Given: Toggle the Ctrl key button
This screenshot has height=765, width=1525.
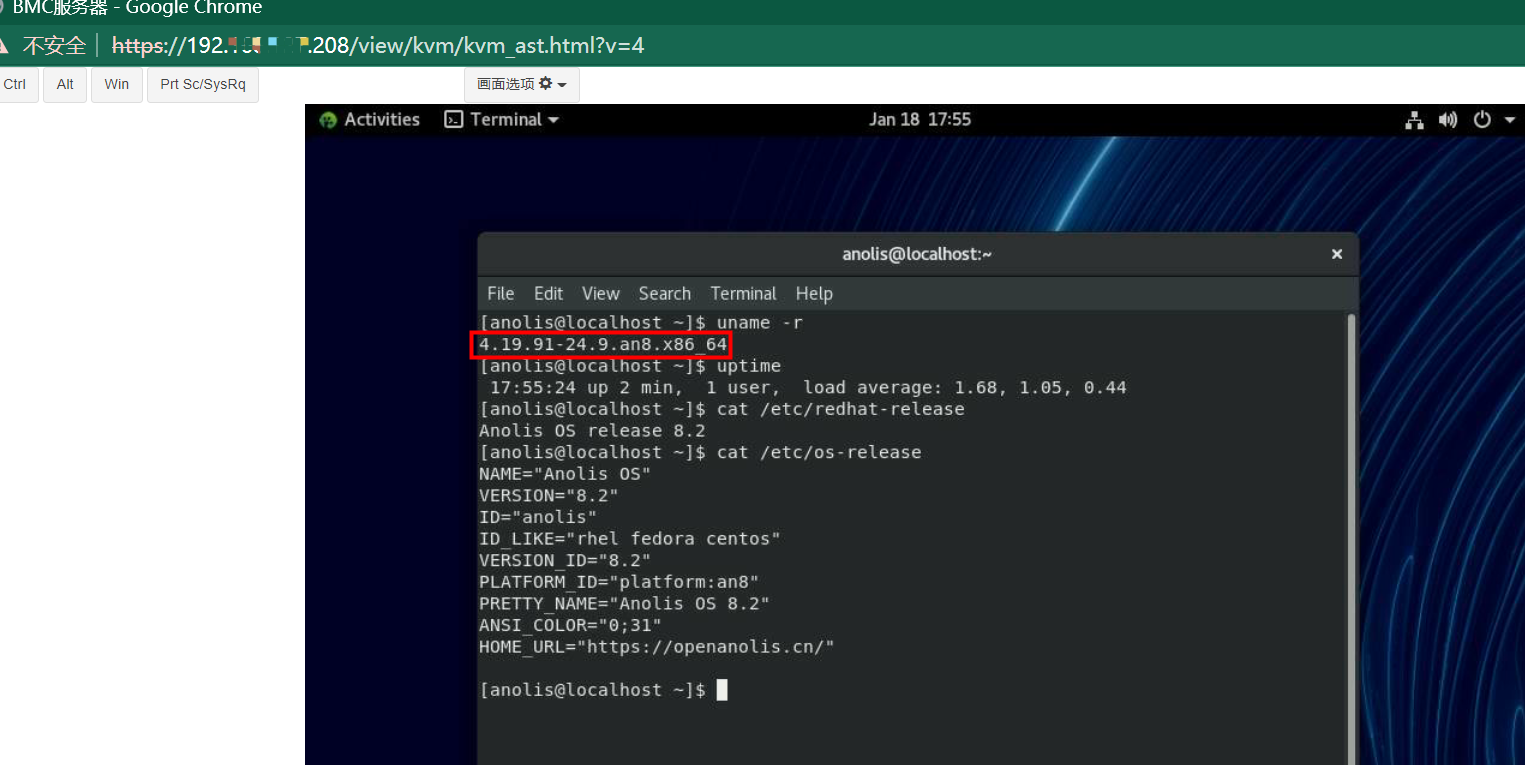Looking at the screenshot, I should 16,85.
